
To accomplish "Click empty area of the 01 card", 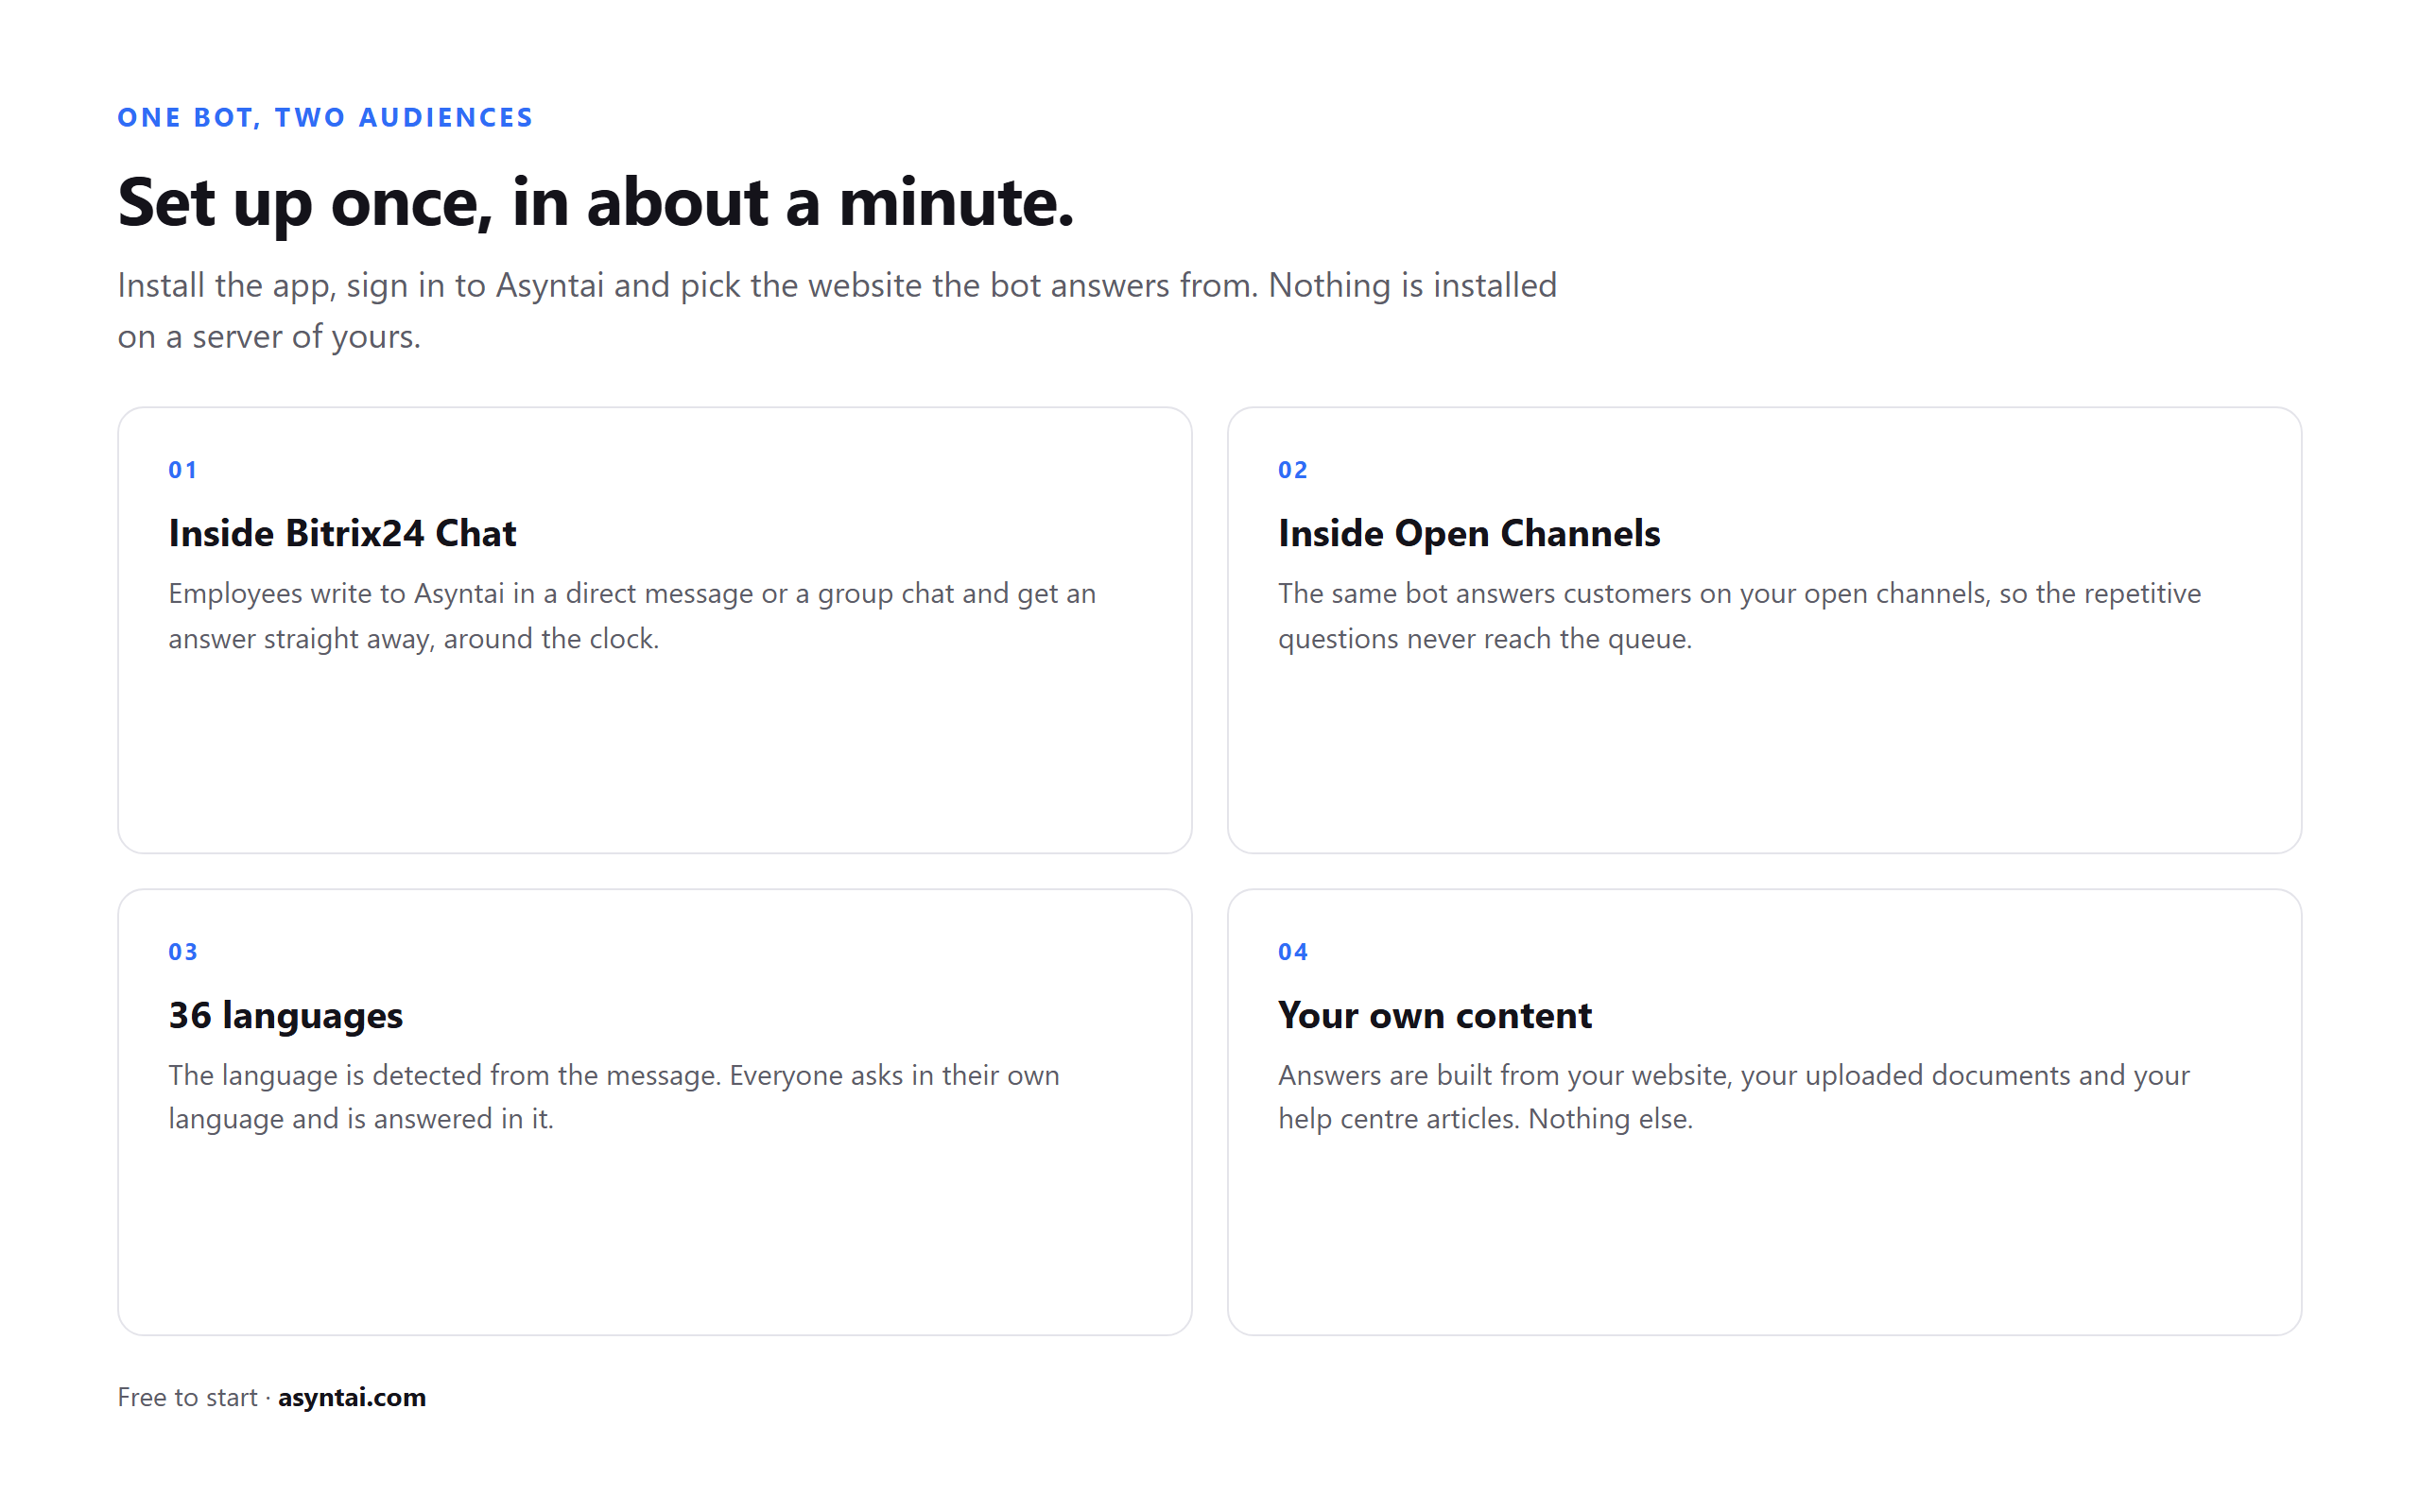I will click(655, 760).
